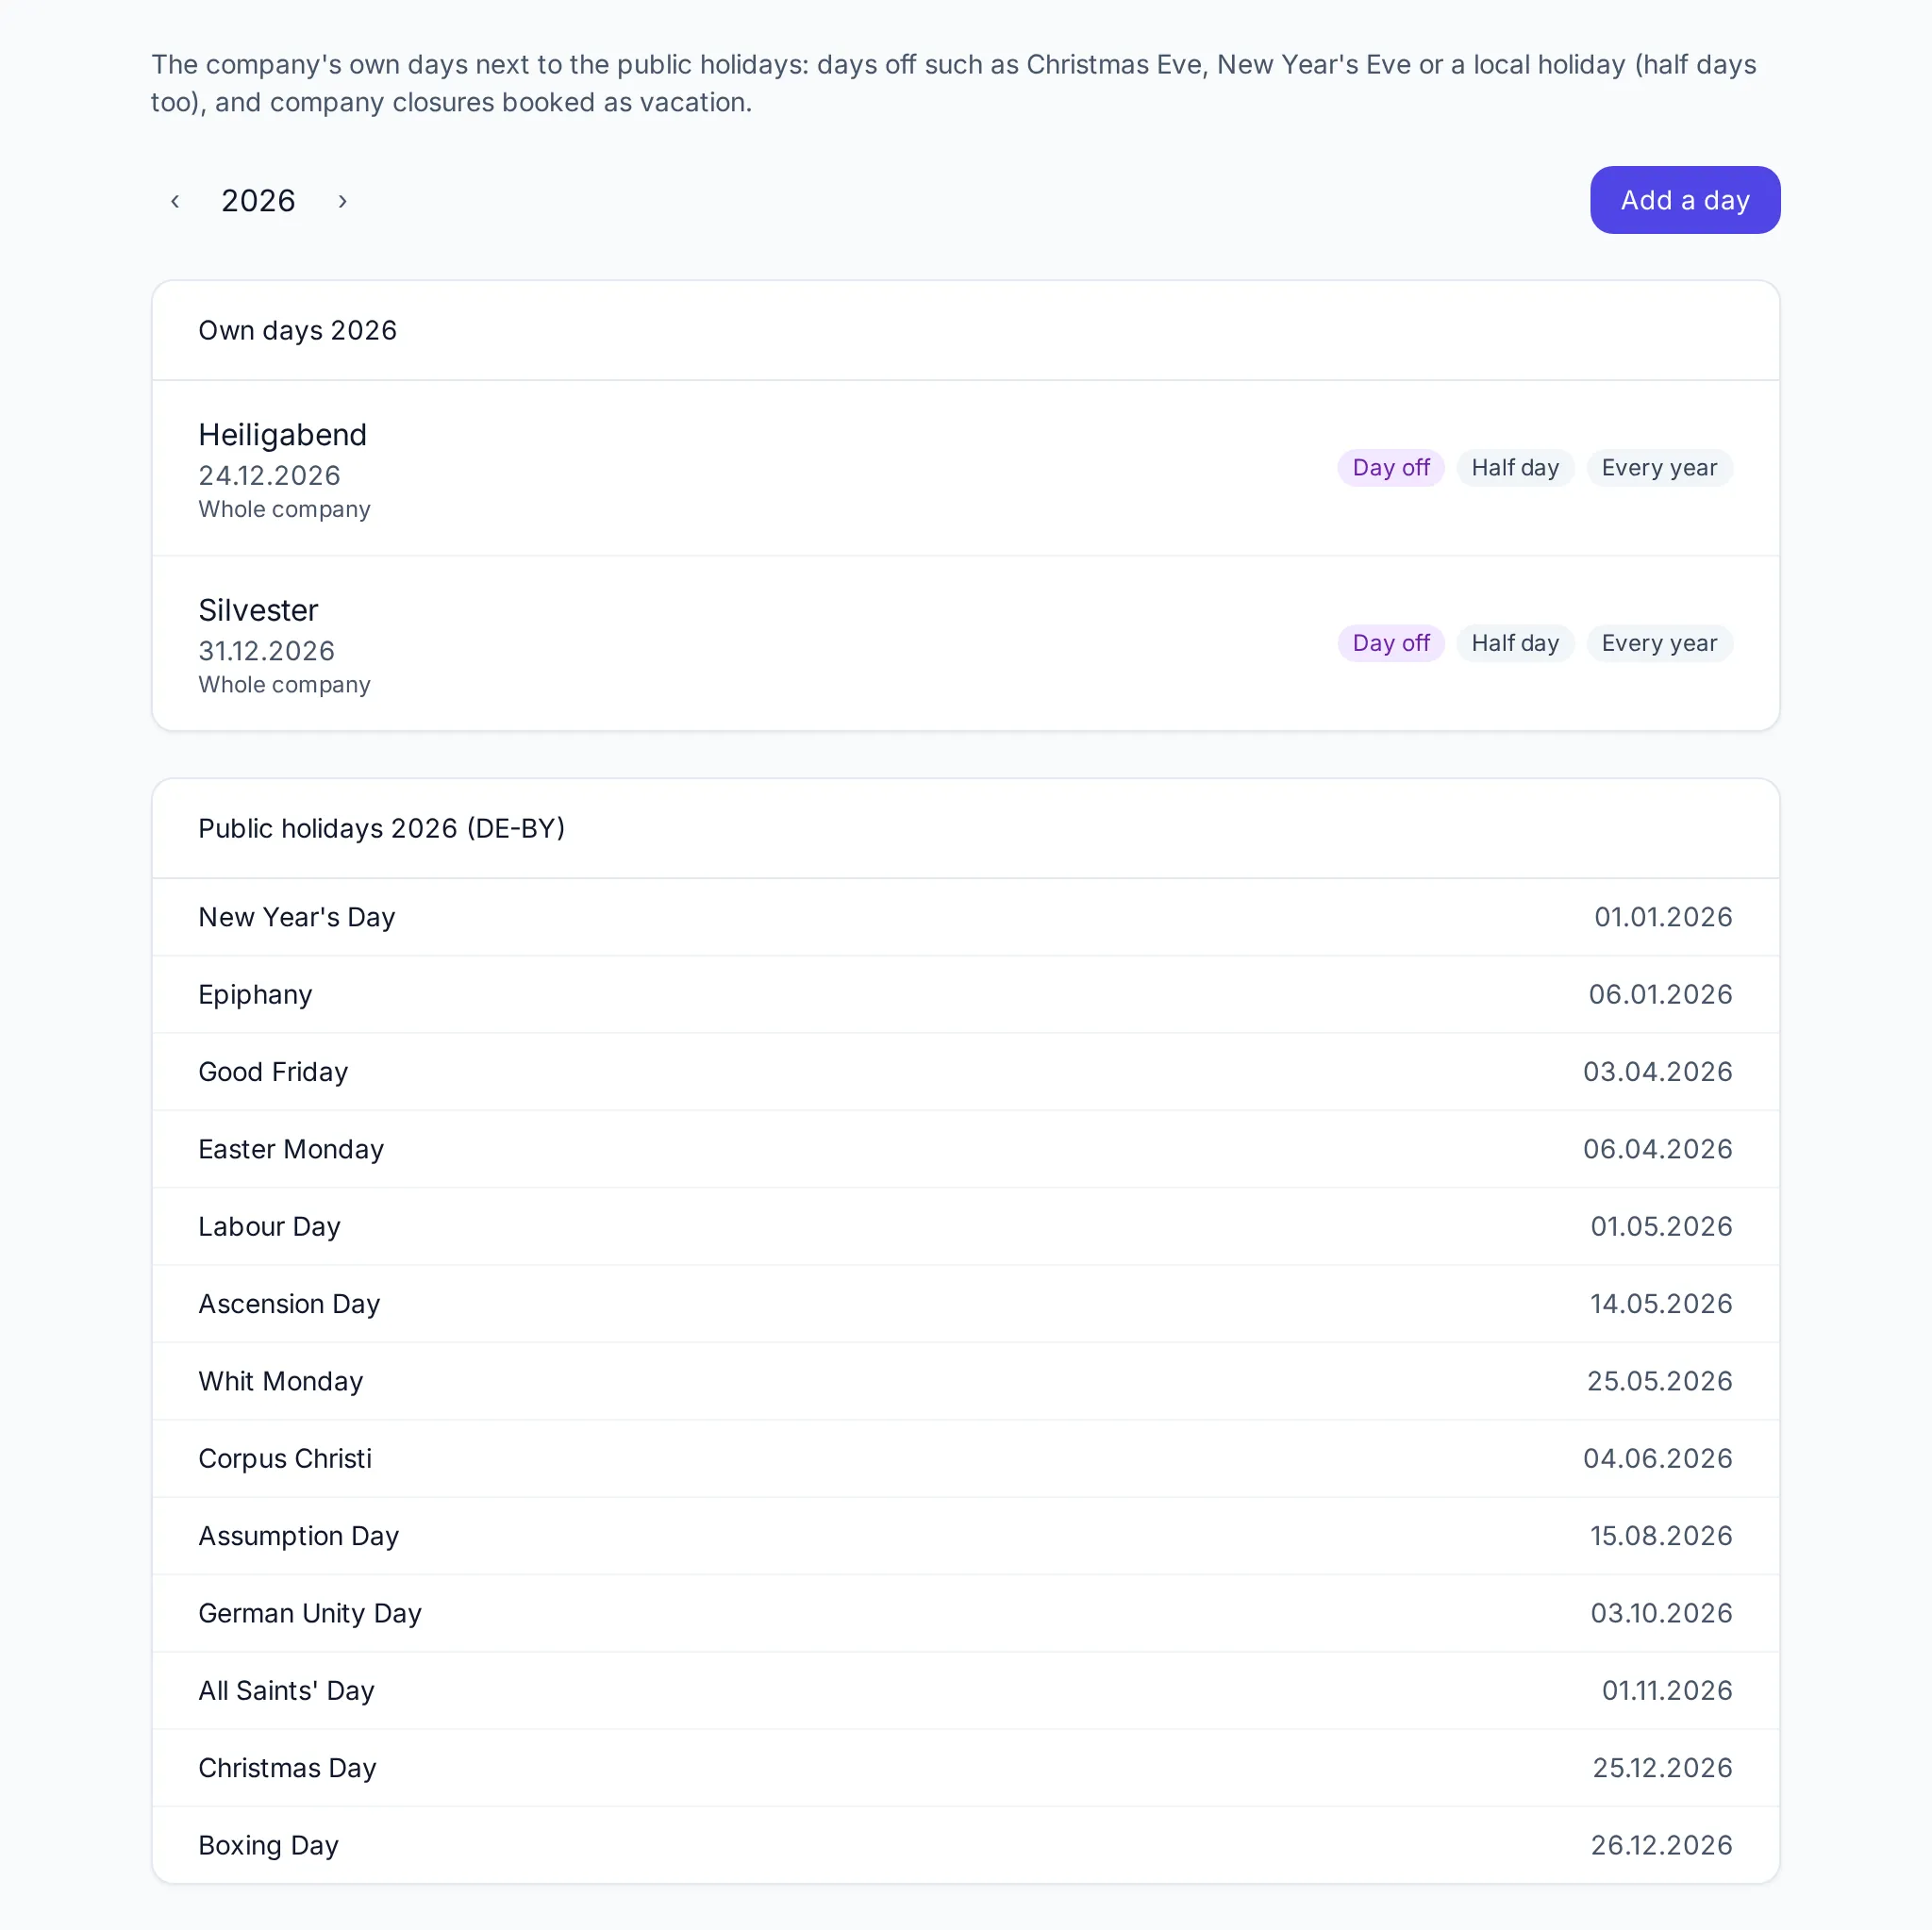The height and width of the screenshot is (1930, 1932).
Task: Click the date 03.04.2026
Action: (1657, 1072)
